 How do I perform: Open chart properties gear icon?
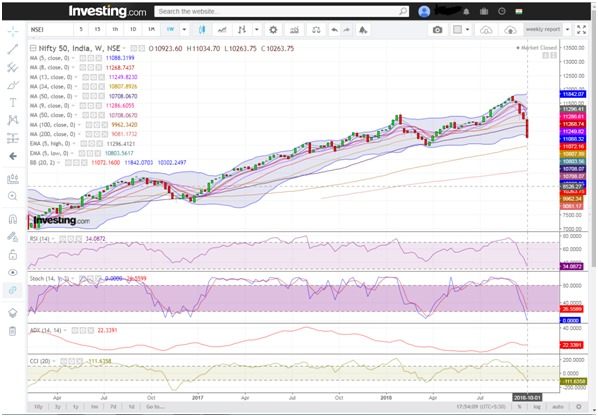coord(273,29)
